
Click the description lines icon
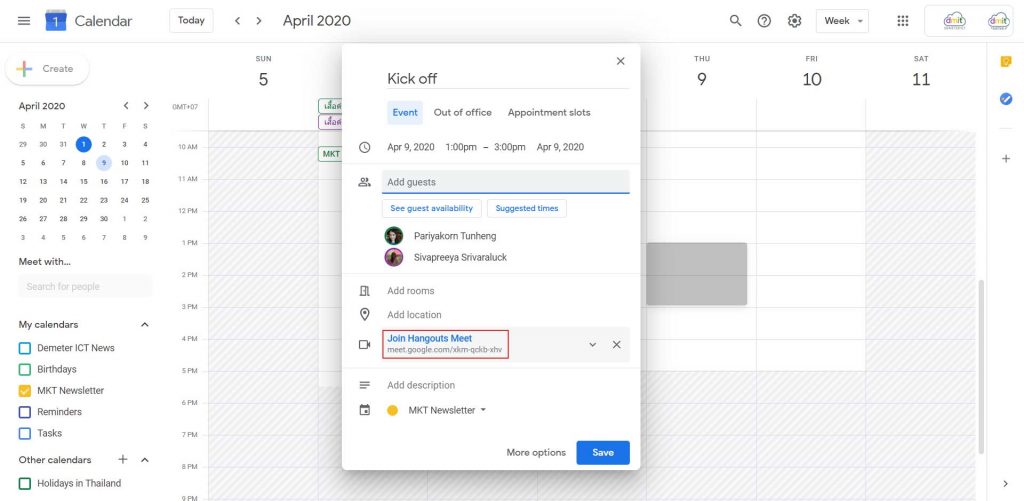pos(364,385)
